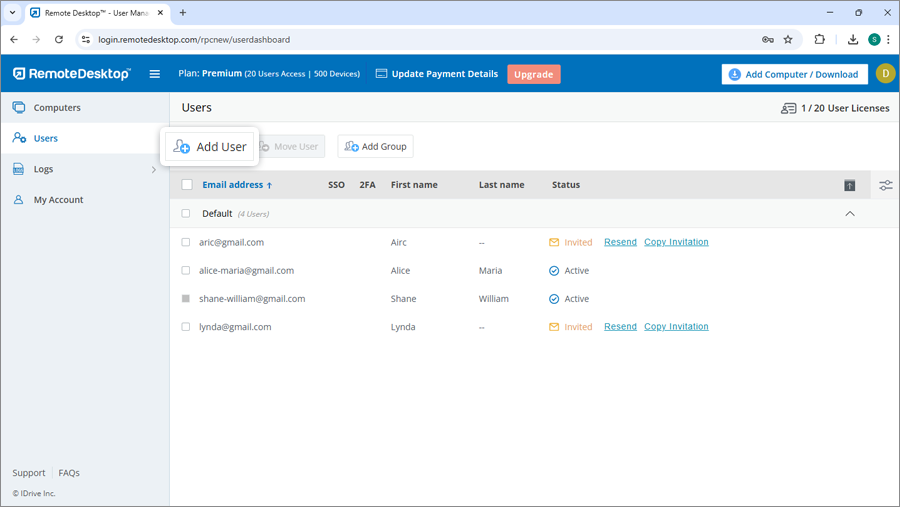Click the 2FA column header
This screenshot has height=507, width=900.
(367, 185)
